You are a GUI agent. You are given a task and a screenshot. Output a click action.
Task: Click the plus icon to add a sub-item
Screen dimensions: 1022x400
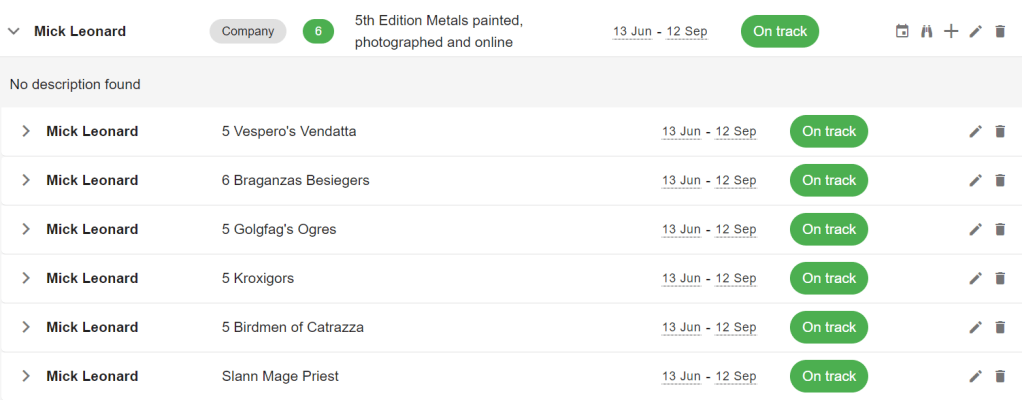[951, 31]
